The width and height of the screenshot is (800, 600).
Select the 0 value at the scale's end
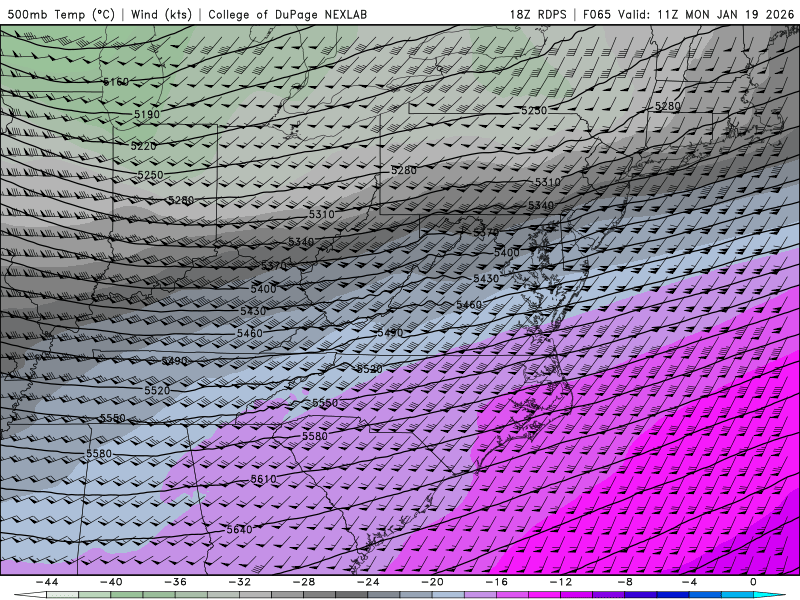(x=753, y=582)
